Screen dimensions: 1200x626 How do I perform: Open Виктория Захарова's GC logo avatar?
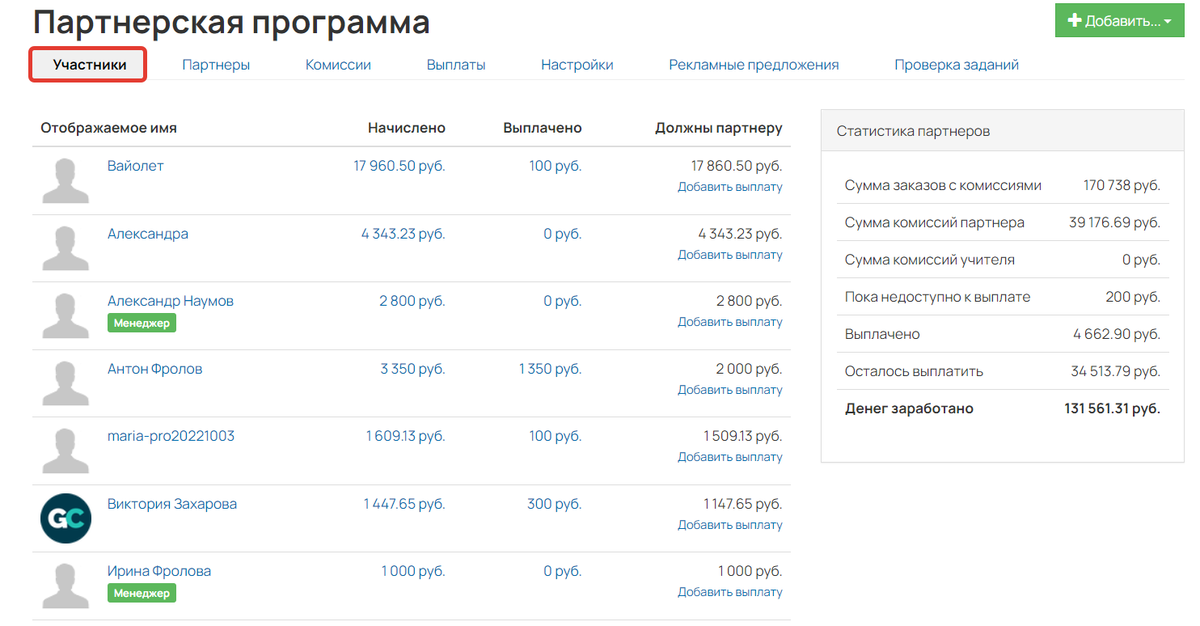66,518
